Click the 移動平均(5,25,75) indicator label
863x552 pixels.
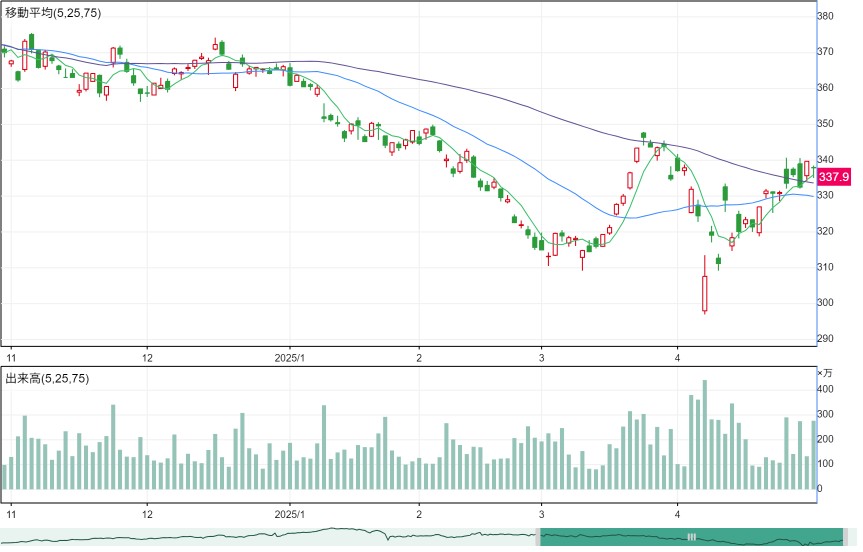pyautogui.click(x=53, y=13)
